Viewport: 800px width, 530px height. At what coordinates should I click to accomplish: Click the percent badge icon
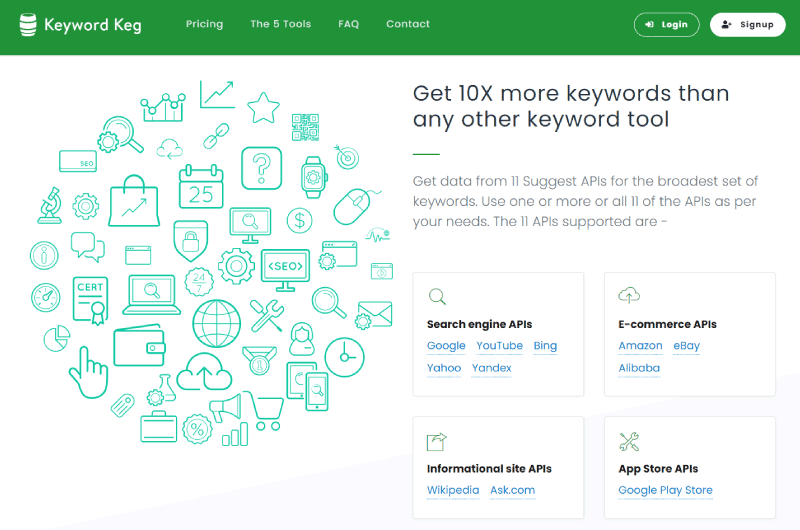click(197, 429)
